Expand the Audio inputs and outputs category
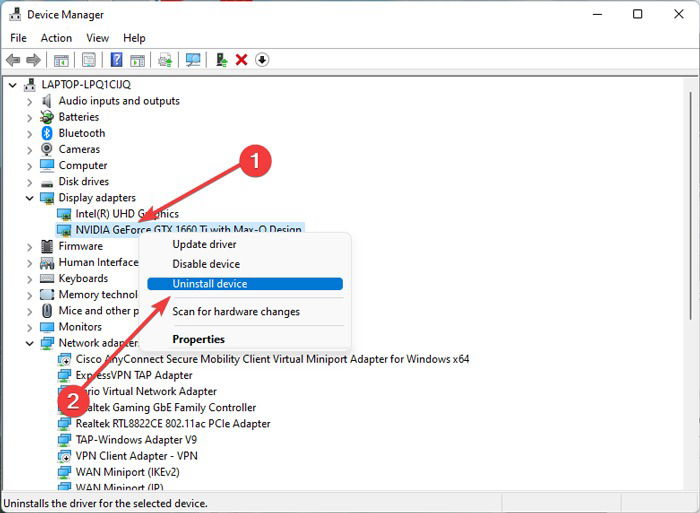This screenshot has height=513, width=700. tap(29, 102)
